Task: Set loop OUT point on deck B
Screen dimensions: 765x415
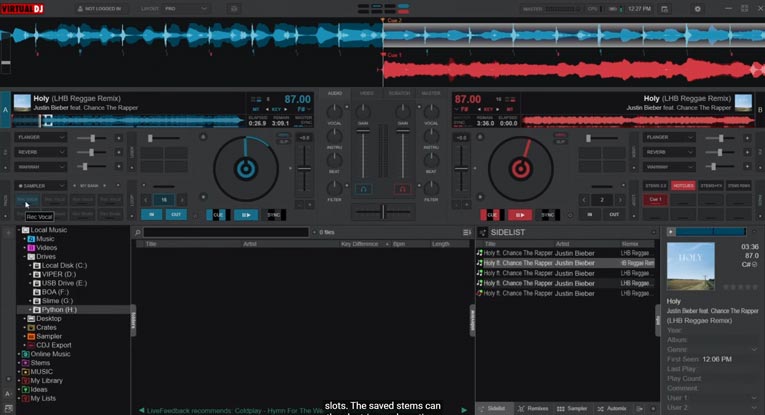Action: (614, 215)
